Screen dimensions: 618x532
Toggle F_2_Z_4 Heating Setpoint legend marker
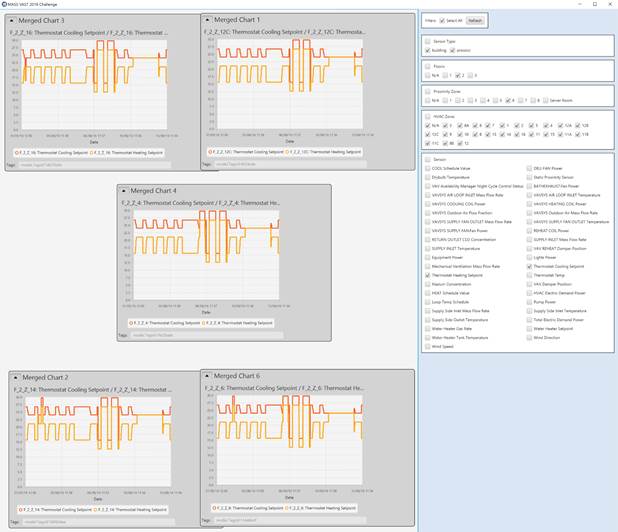coord(205,324)
